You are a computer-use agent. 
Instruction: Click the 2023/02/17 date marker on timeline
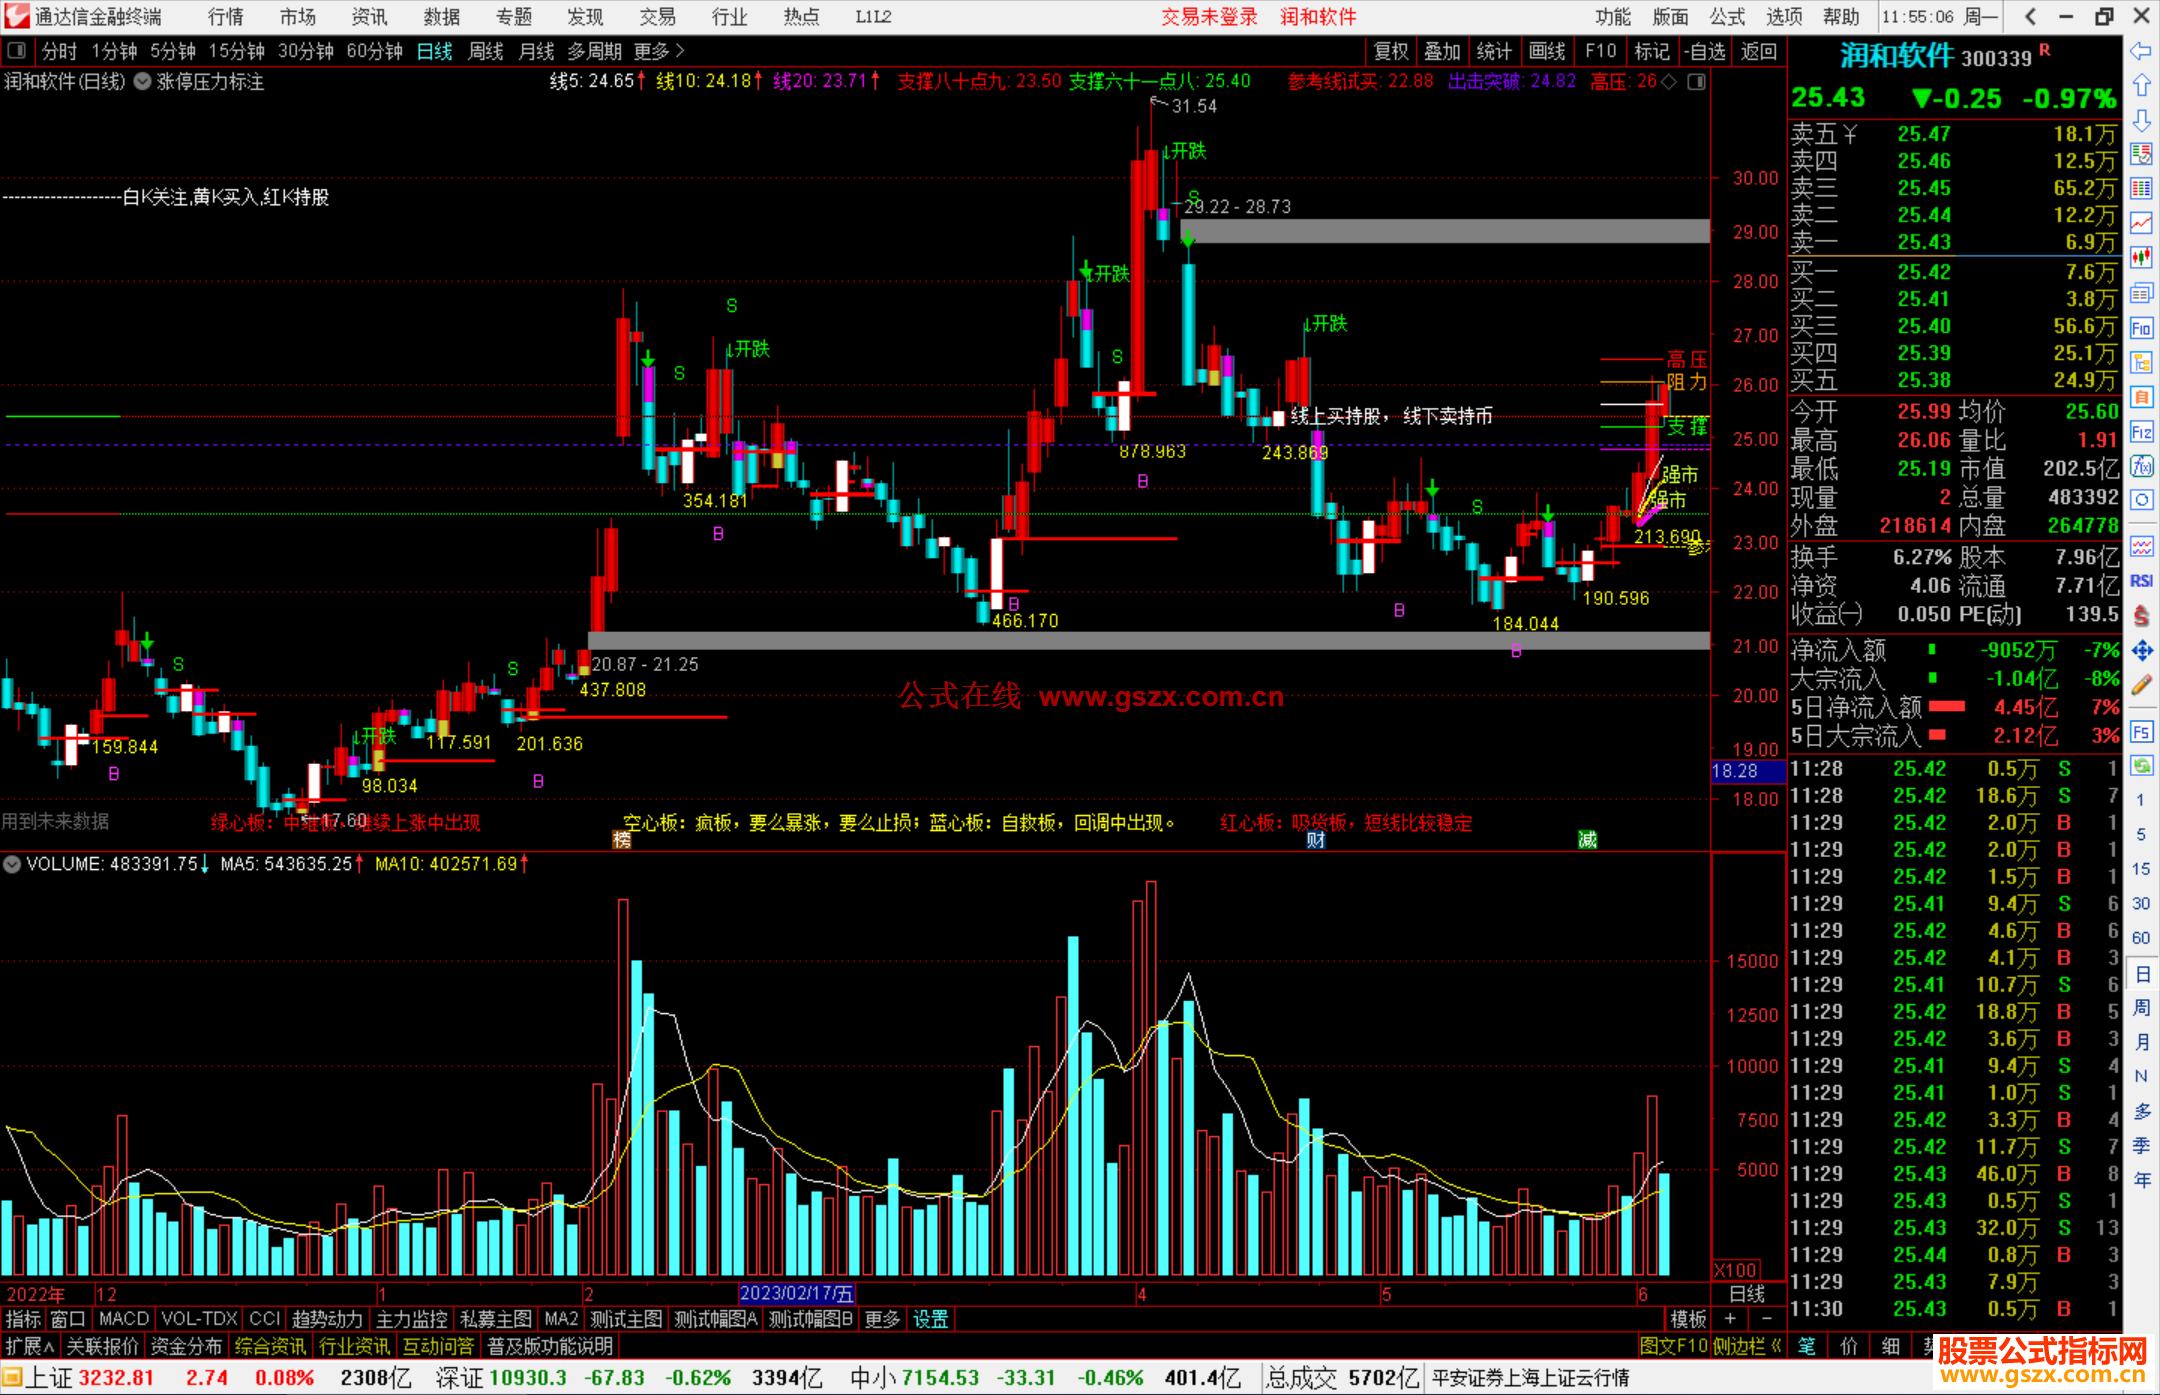796,1293
